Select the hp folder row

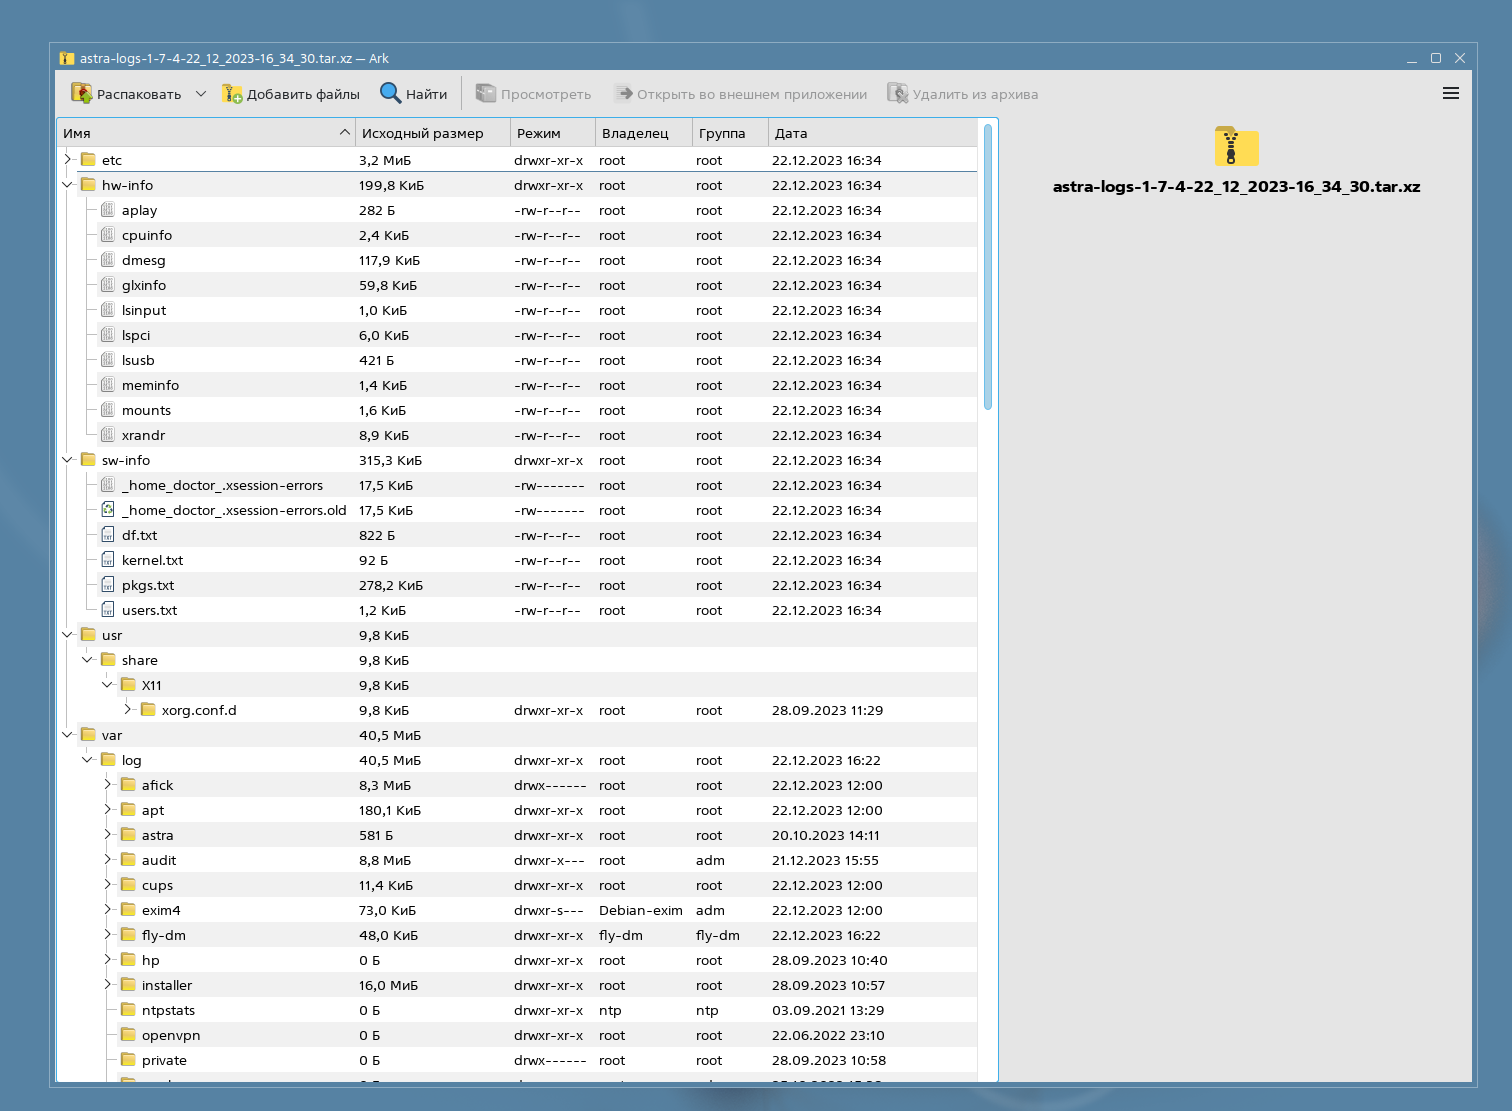pos(517,960)
